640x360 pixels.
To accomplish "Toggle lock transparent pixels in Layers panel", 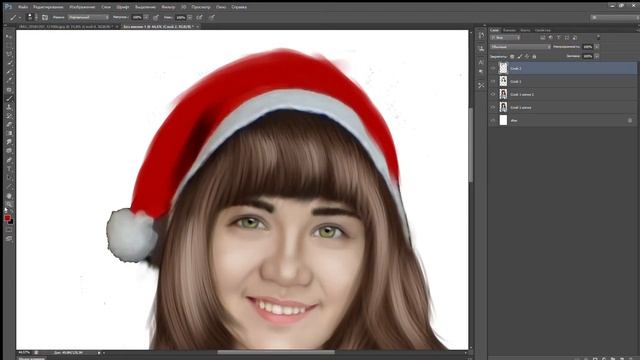I will pos(512,56).
